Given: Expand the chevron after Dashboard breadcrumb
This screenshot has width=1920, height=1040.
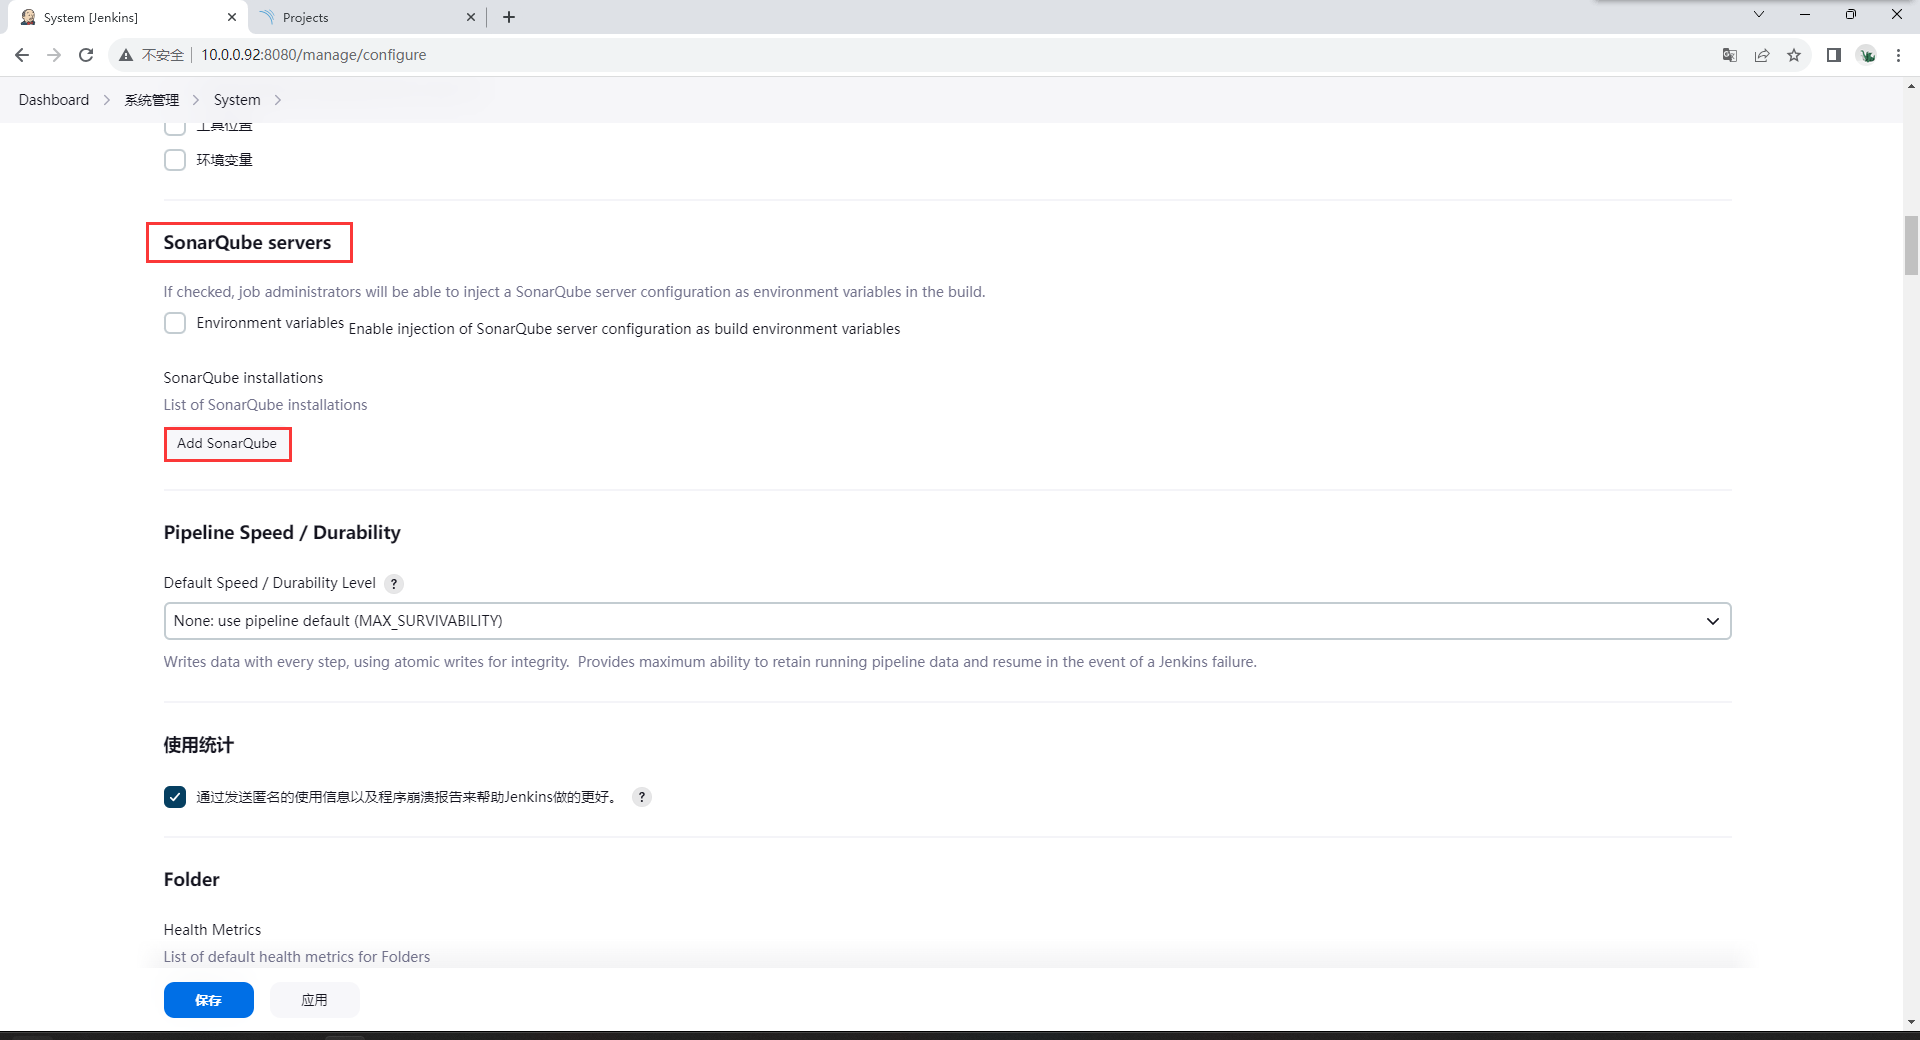Looking at the screenshot, I should 107,100.
